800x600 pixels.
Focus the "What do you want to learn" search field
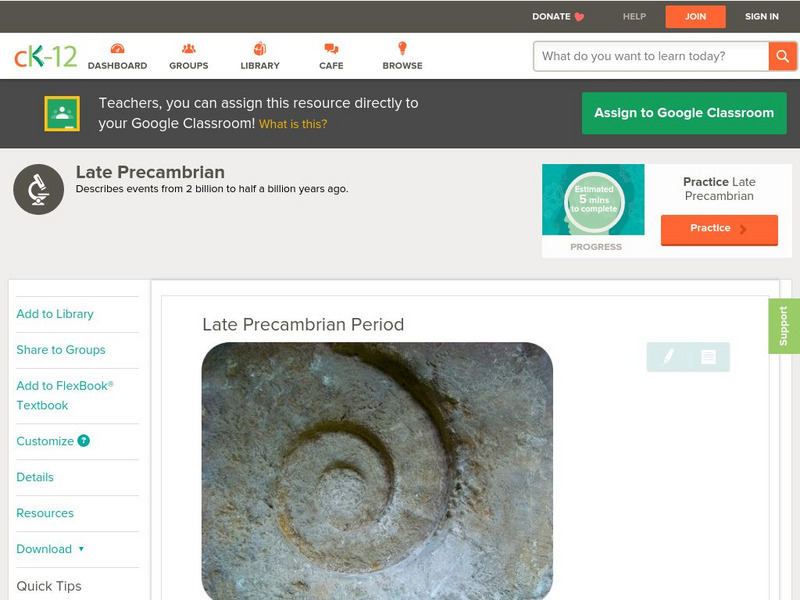tap(652, 56)
